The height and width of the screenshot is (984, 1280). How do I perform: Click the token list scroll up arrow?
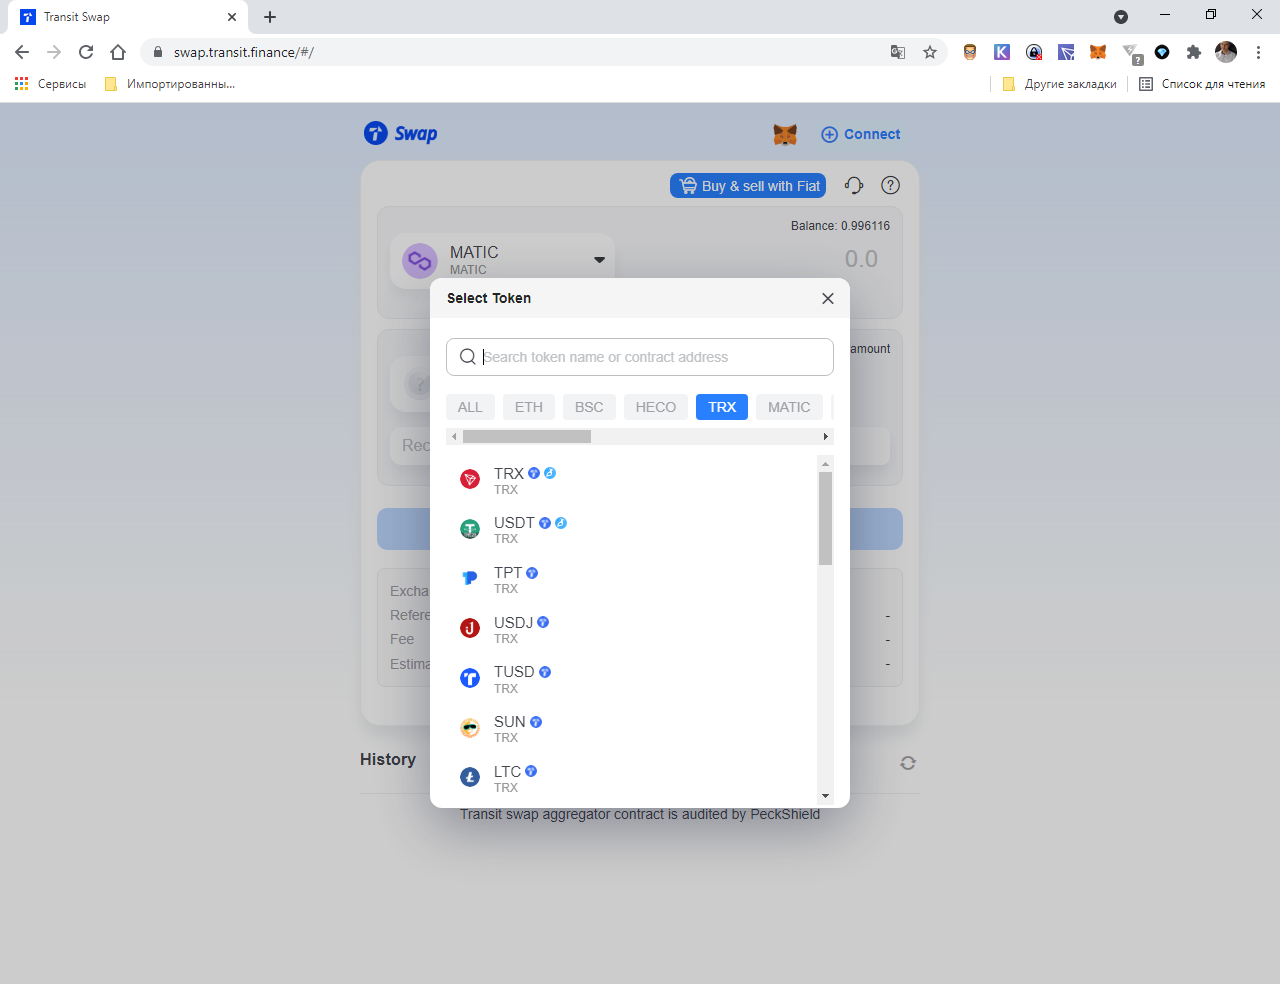coord(825,464)
